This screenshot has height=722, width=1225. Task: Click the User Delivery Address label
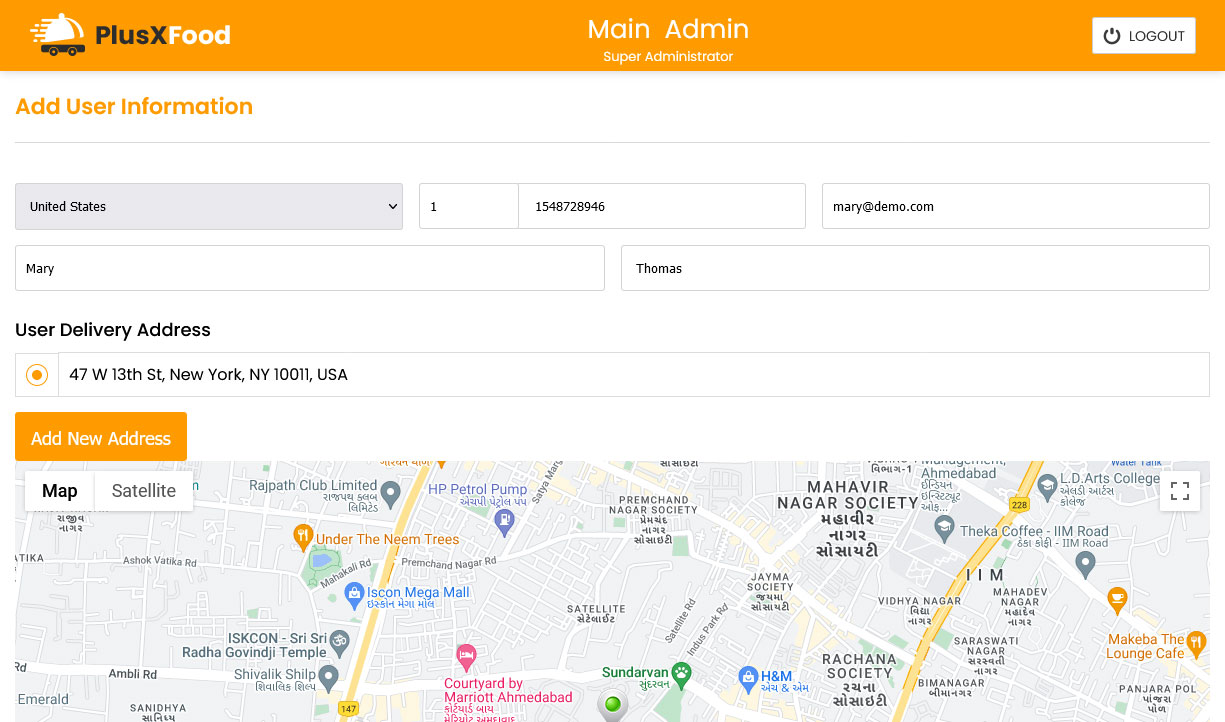pos(113,330)
